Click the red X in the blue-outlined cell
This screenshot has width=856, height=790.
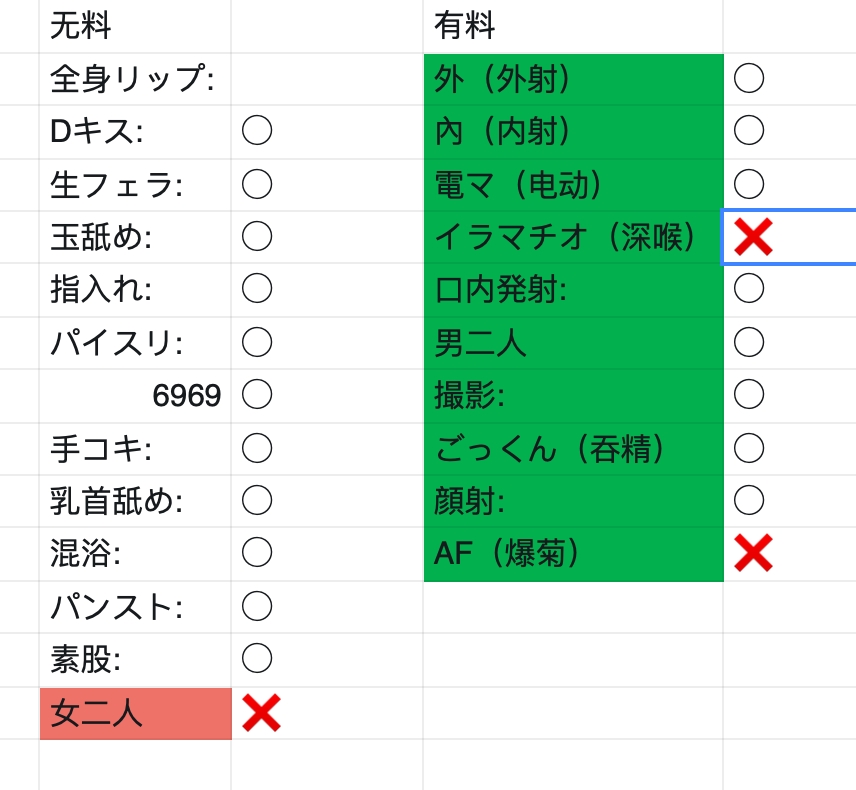[753, 237]
